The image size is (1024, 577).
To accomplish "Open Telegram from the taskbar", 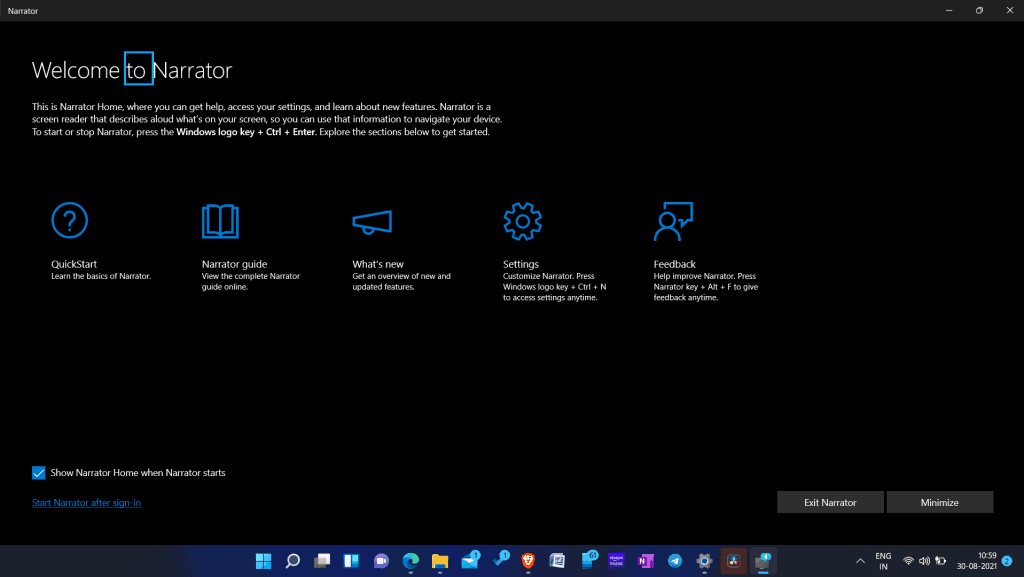I will [673, 561].
